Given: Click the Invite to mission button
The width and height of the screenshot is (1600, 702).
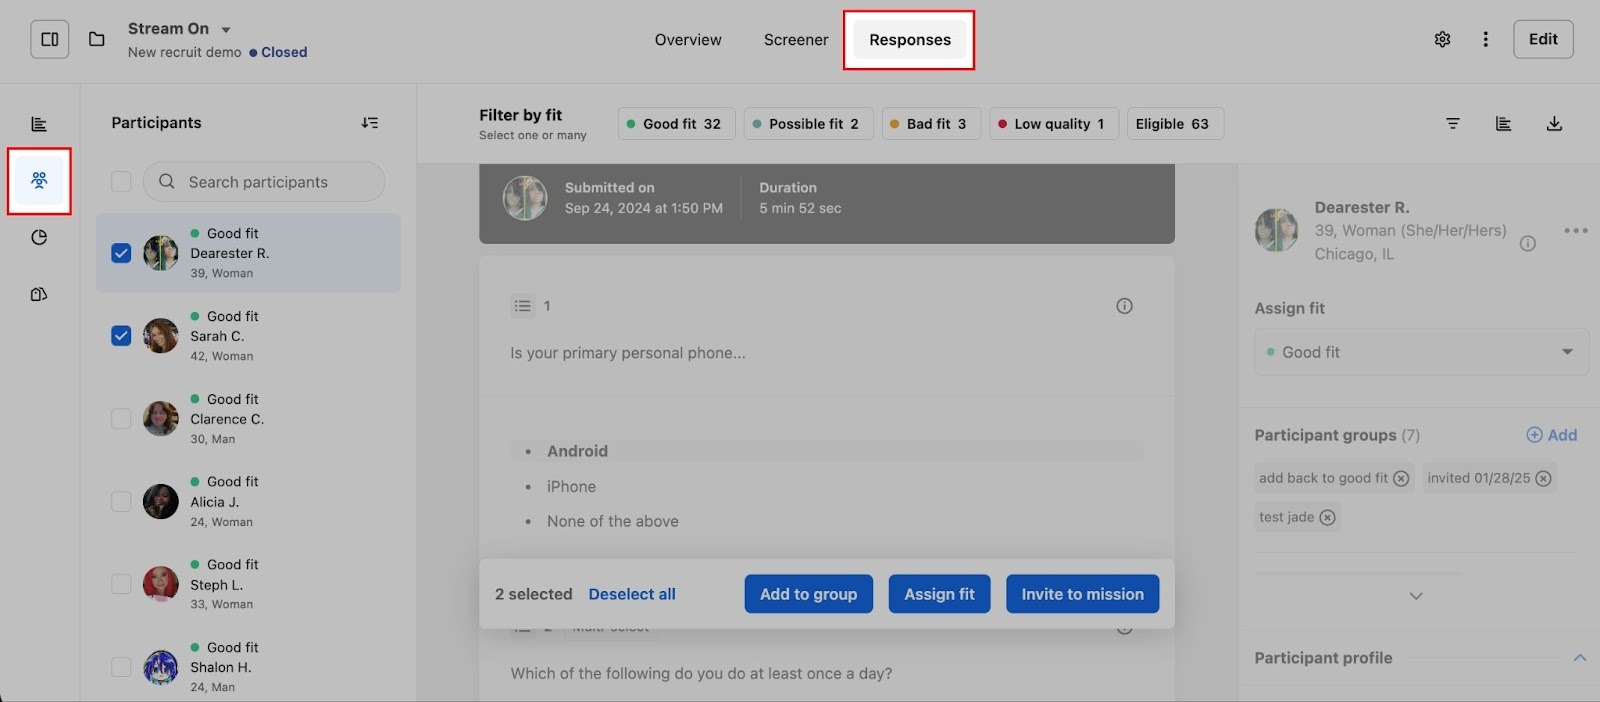Looking at the screenshot, I should [1082, 594].
